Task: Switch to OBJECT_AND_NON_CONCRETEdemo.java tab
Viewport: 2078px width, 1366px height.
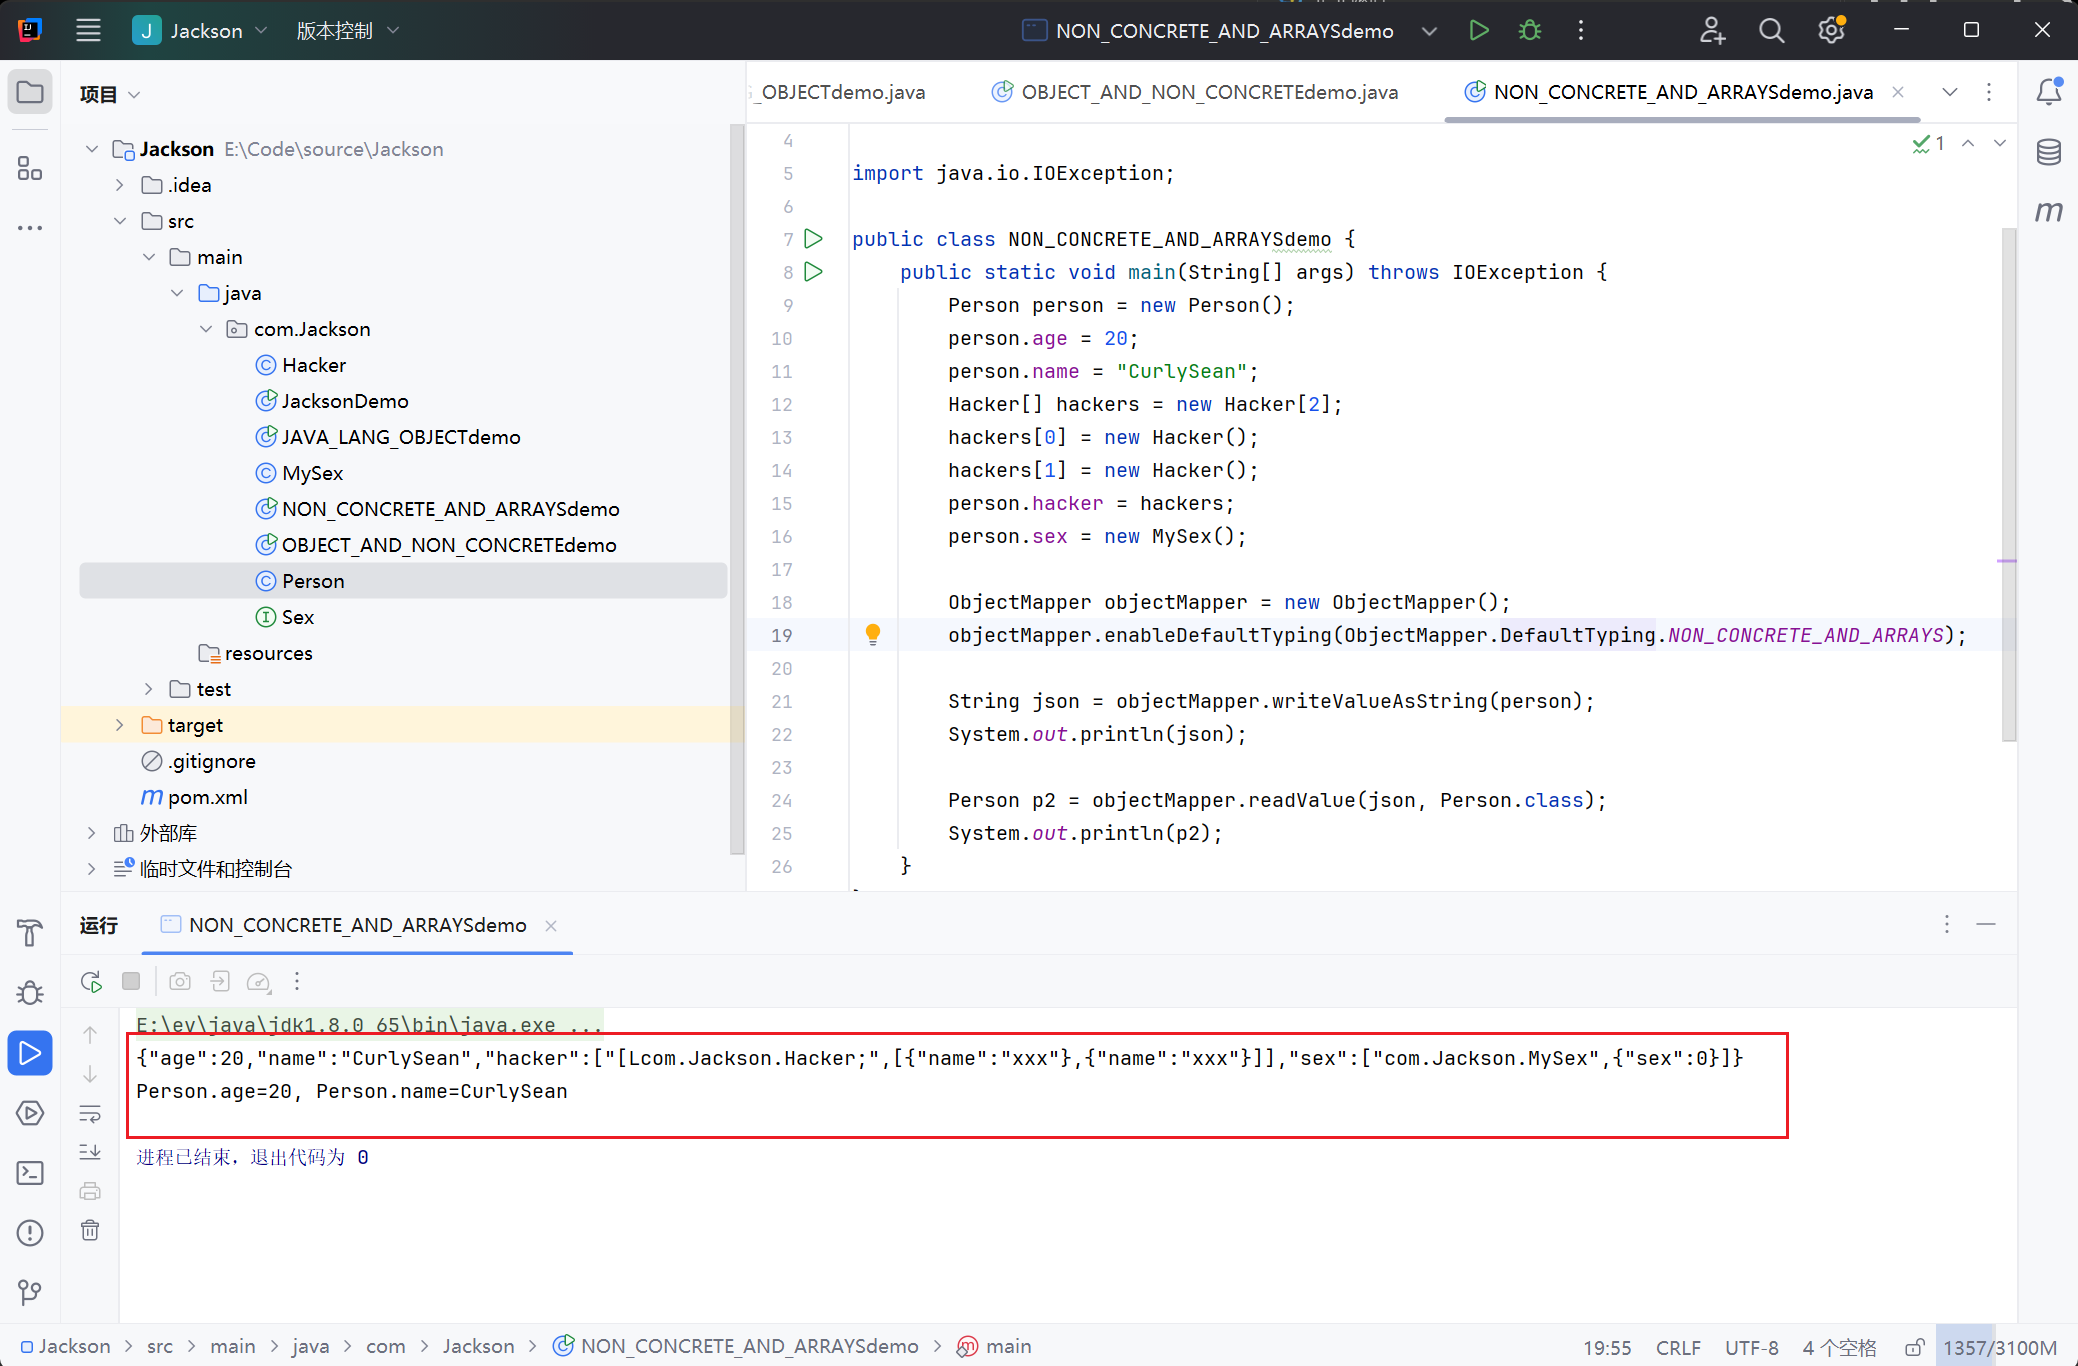Action: point(1194,92)
